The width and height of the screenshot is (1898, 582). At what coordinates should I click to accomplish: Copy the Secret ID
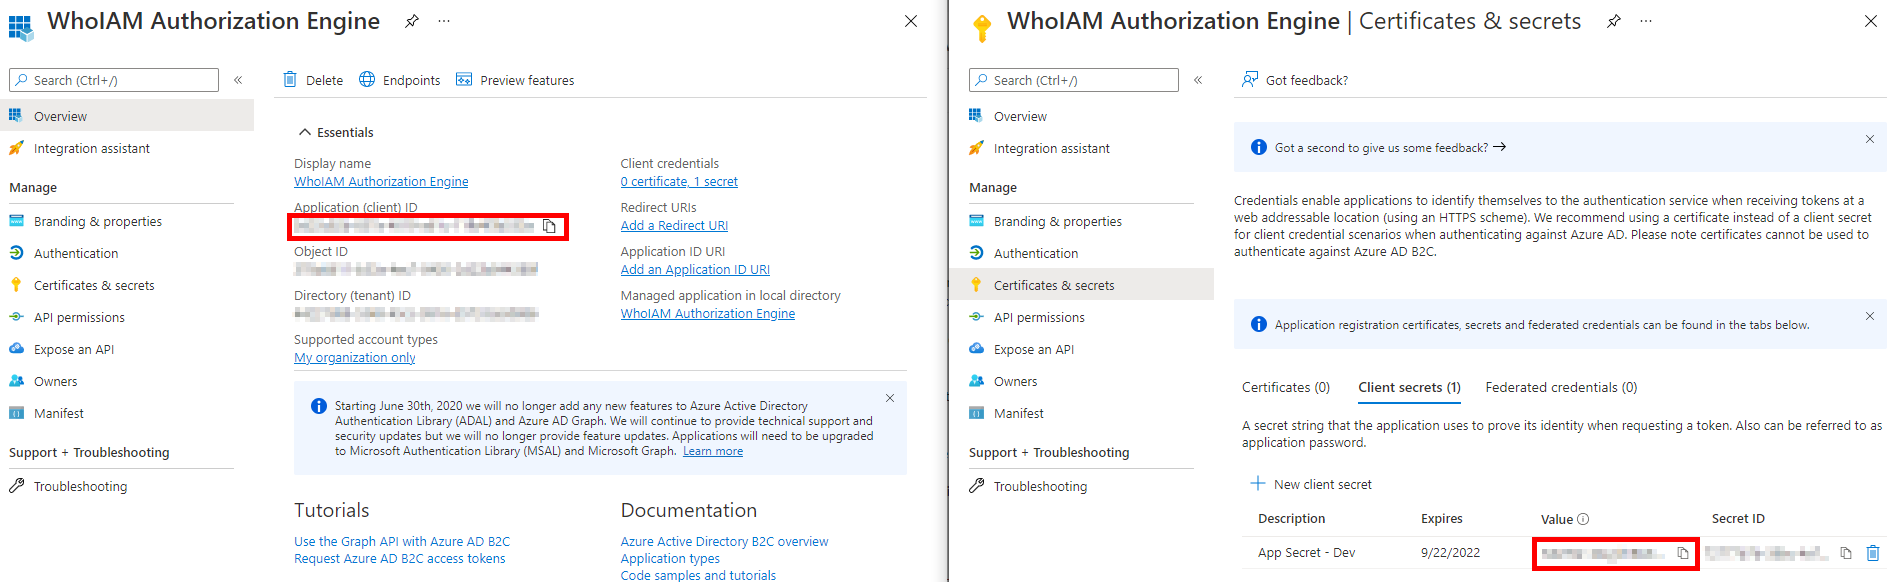pos(1846,553)
